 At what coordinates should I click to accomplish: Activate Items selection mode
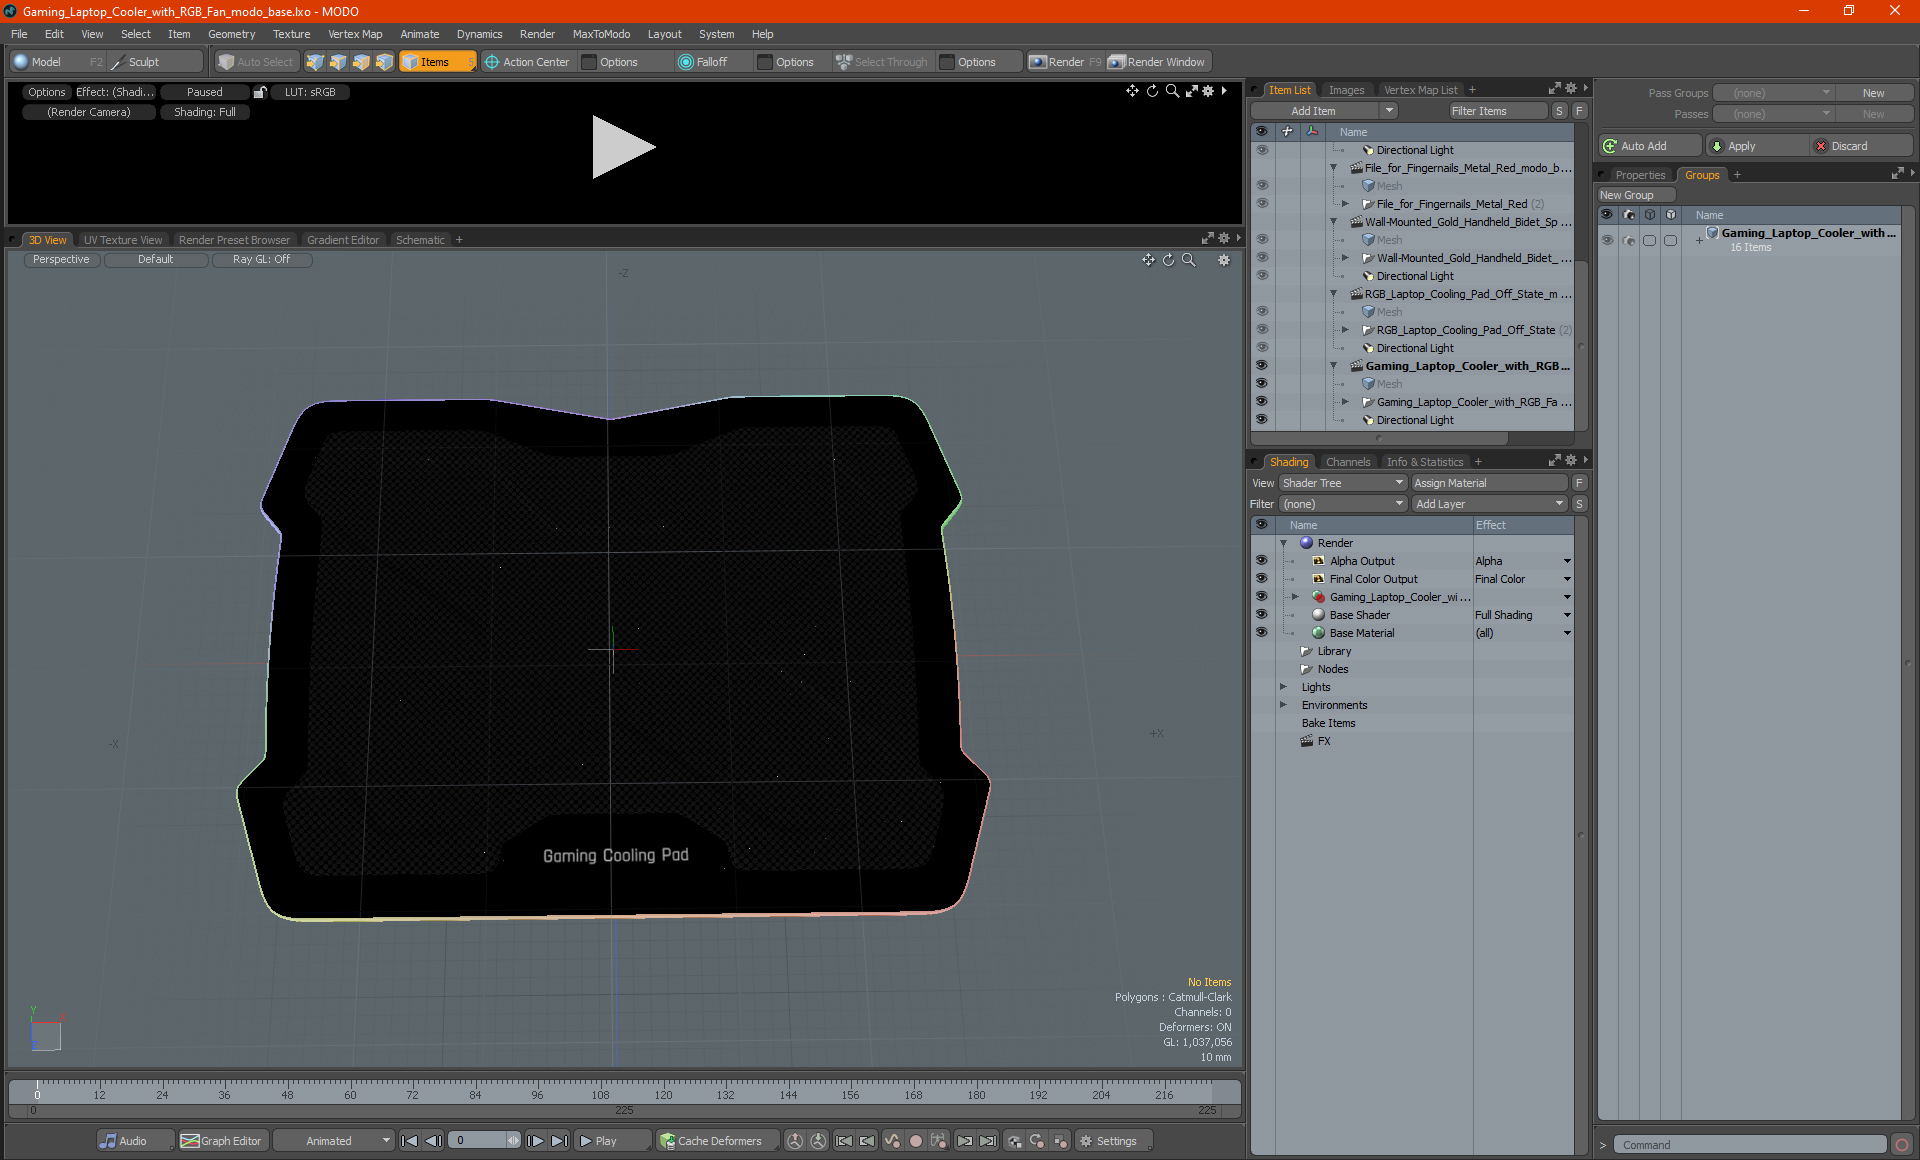[x=437, y=62]
